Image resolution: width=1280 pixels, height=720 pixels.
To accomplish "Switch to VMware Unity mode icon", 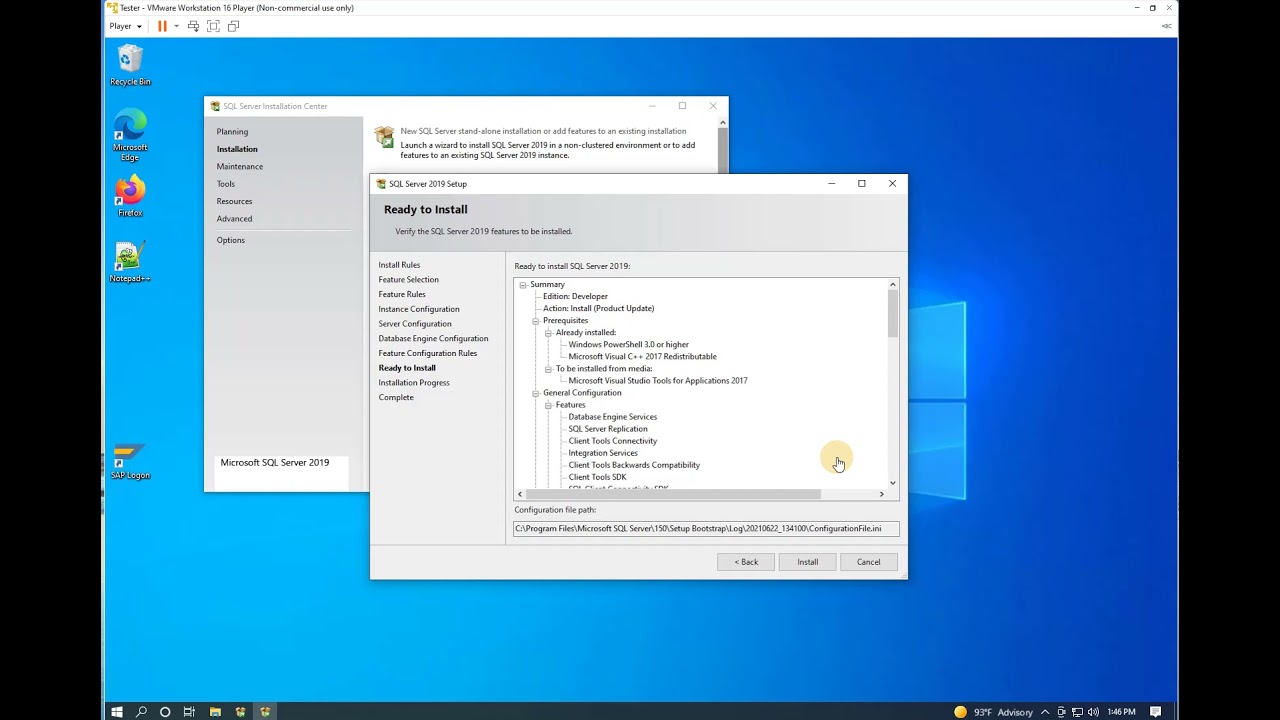I will 233,26.
